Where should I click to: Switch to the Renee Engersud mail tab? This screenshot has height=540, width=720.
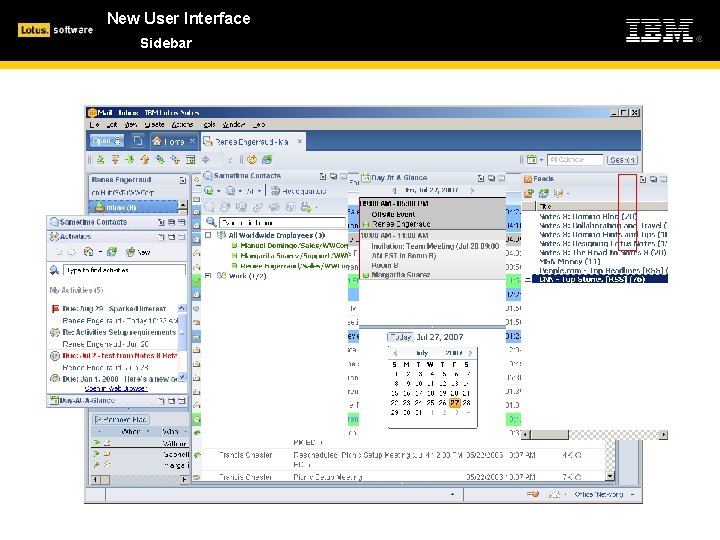(x=252, y=141)
